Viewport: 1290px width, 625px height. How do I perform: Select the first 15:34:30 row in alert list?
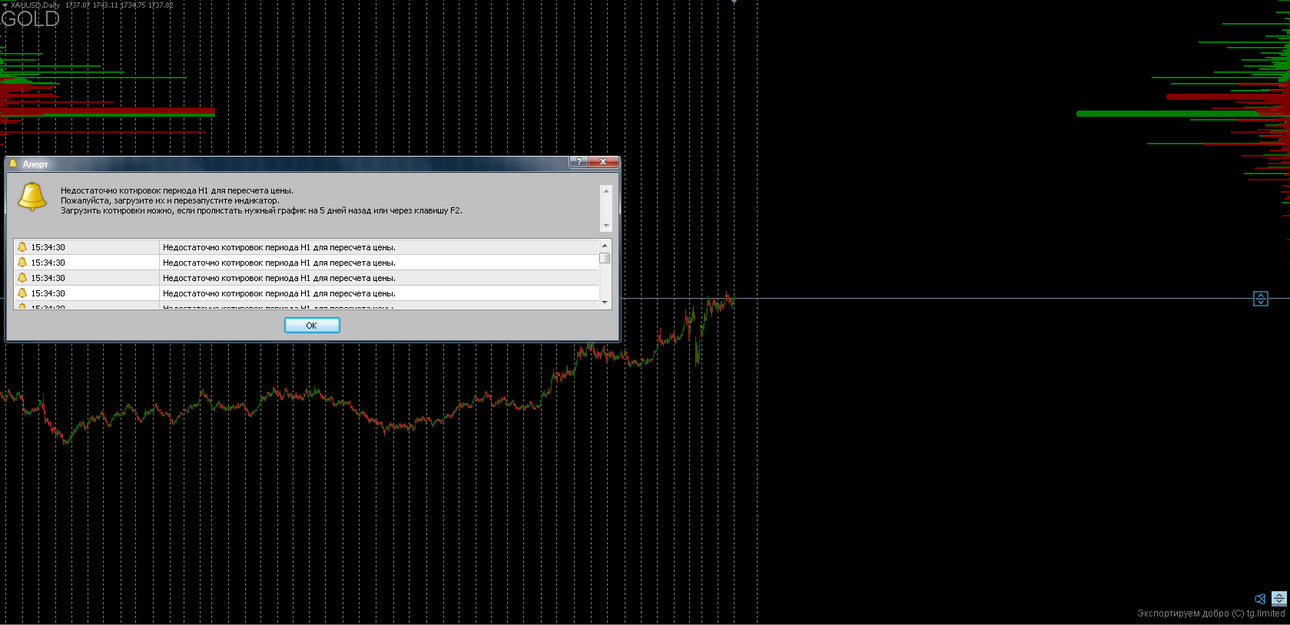click(x=306, y=247)
